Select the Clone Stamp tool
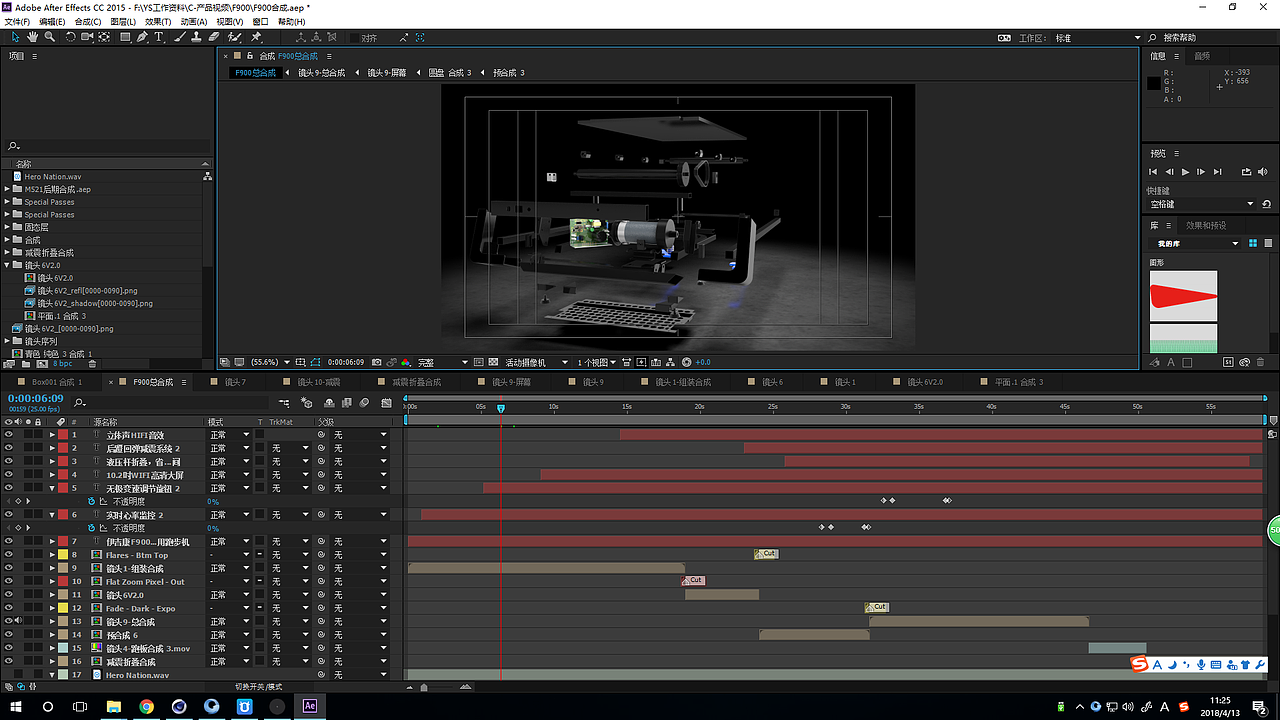This screenshot has width=1280, height=720. 197,37
